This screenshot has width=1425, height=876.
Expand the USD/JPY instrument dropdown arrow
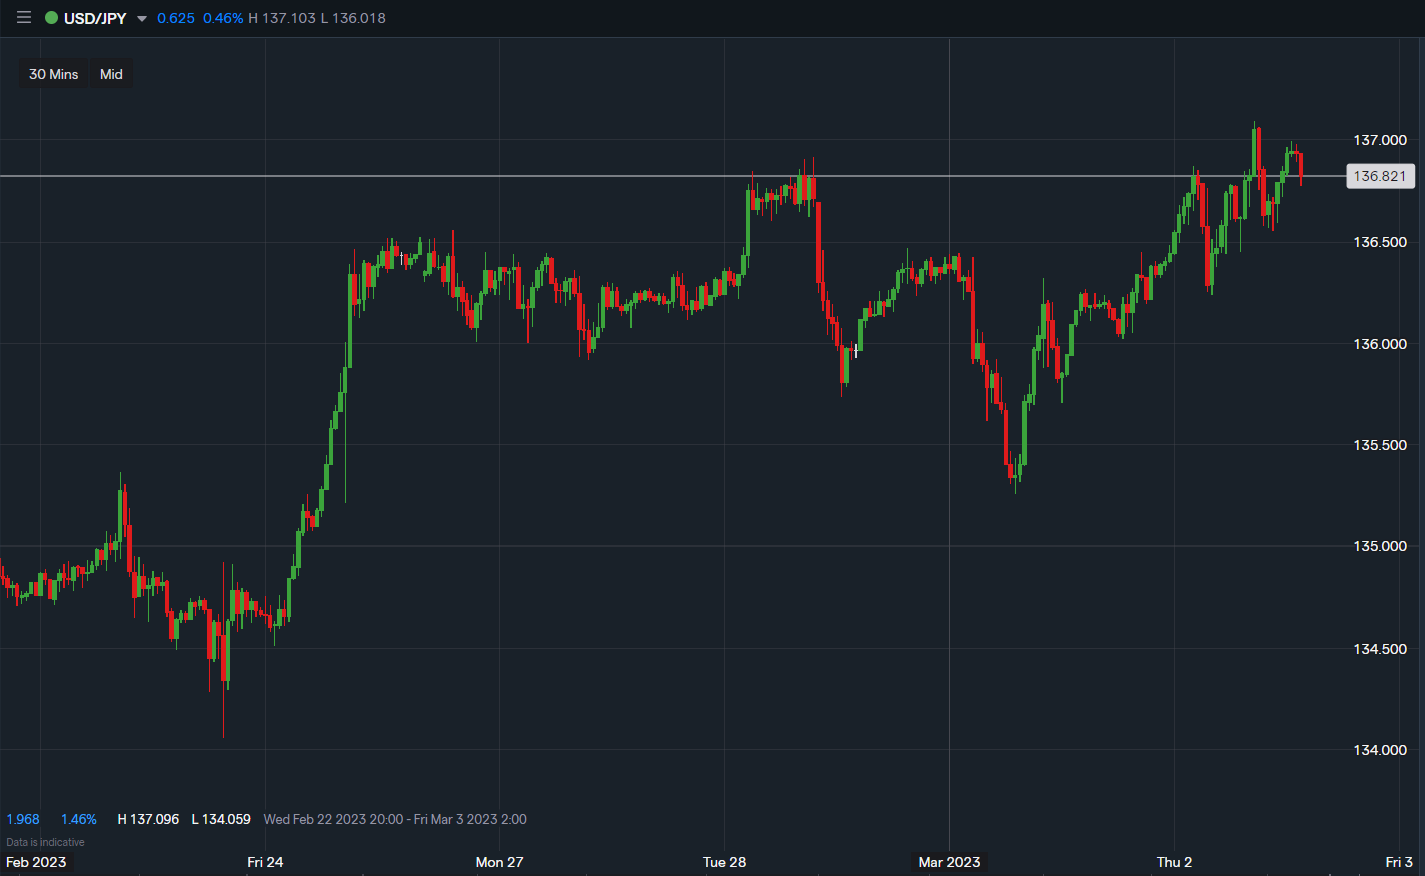(142, 19)
